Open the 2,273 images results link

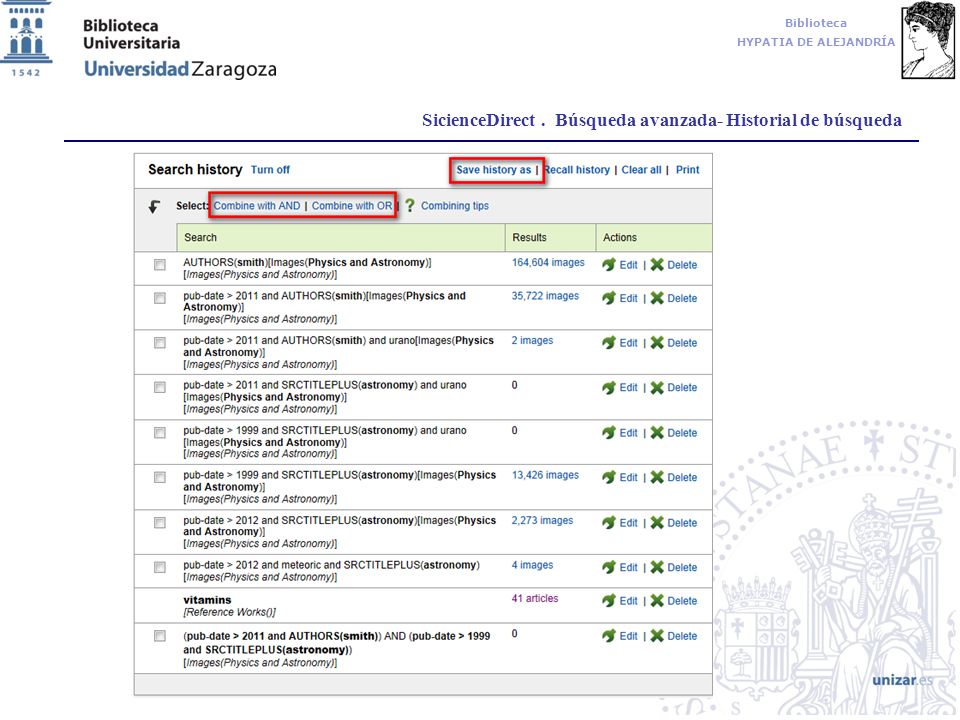[542, 520]
